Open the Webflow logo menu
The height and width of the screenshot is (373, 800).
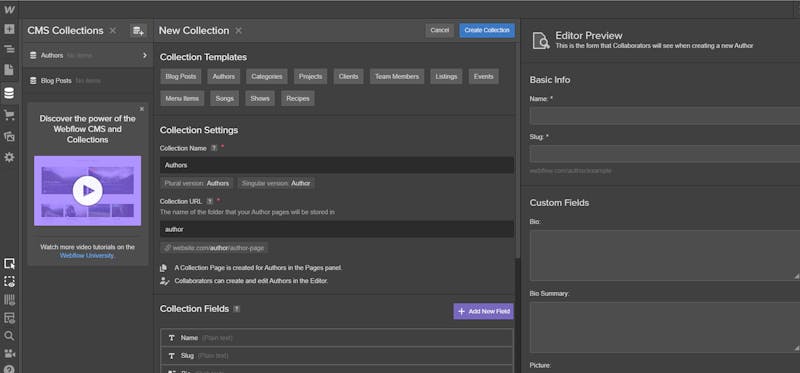tap(9, 10)
